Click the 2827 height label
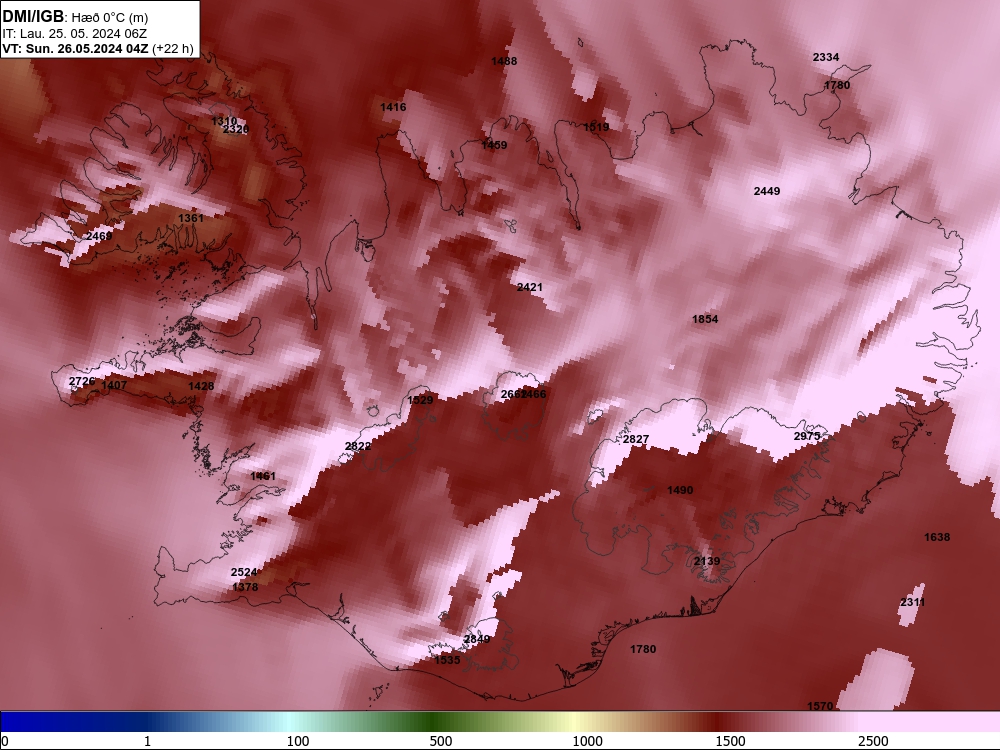Screen dimensions: 1000x750 coord(636,439)
